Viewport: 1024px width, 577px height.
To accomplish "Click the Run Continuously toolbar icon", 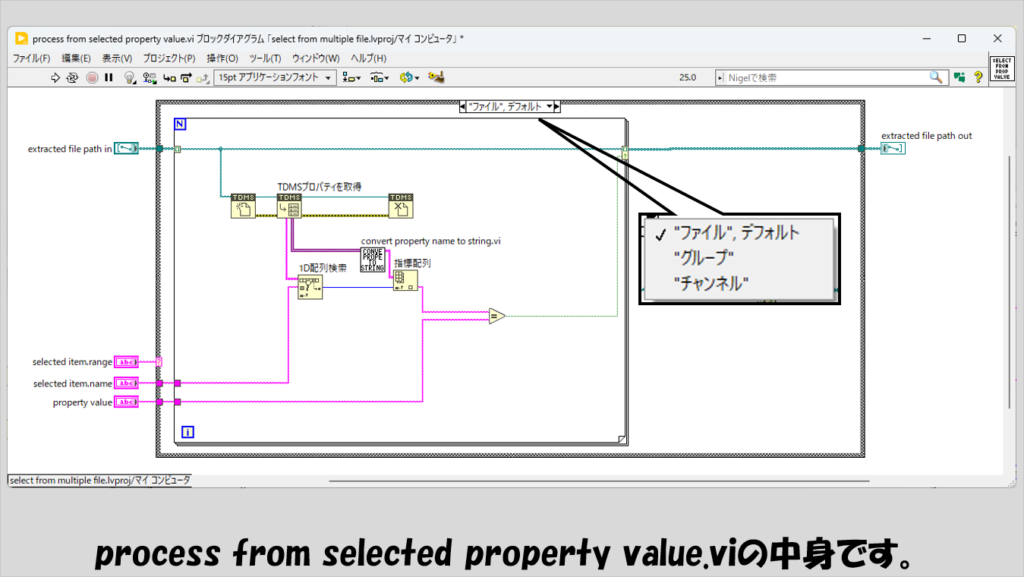I will (x=73, y=77).
